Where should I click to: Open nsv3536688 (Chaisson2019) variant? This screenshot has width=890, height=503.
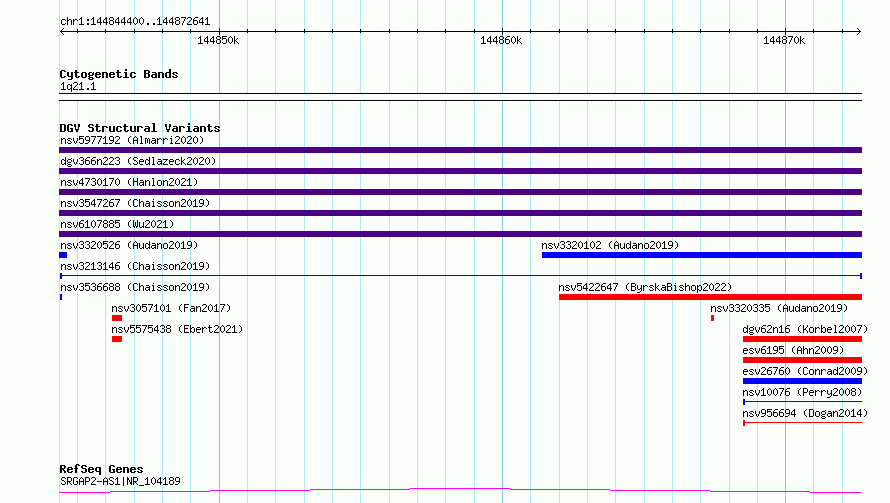(135, 287)
